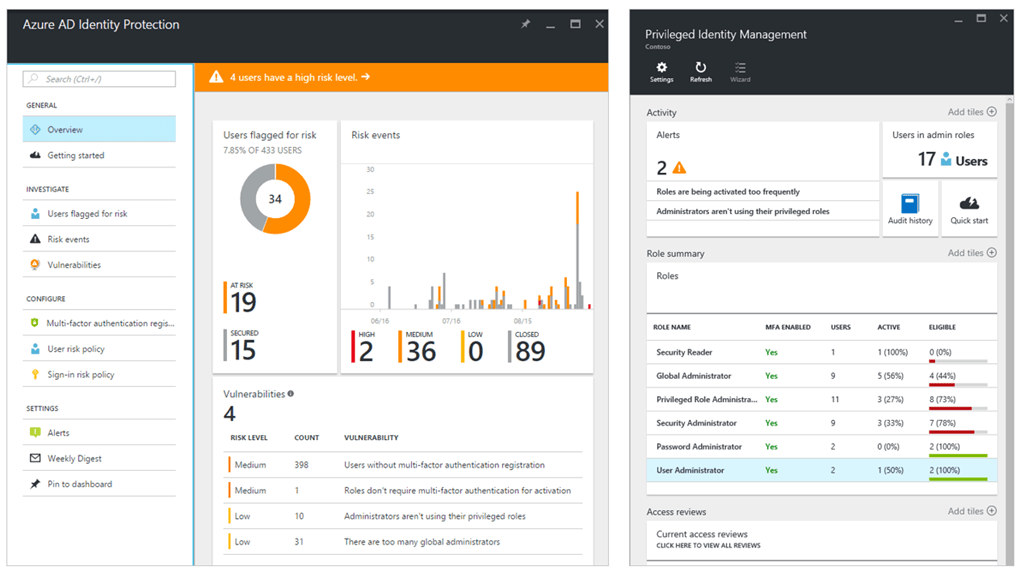Screen dimensions: 1024x575
Task: Open the Audit history tile
Action: click(x=910, y=208)
